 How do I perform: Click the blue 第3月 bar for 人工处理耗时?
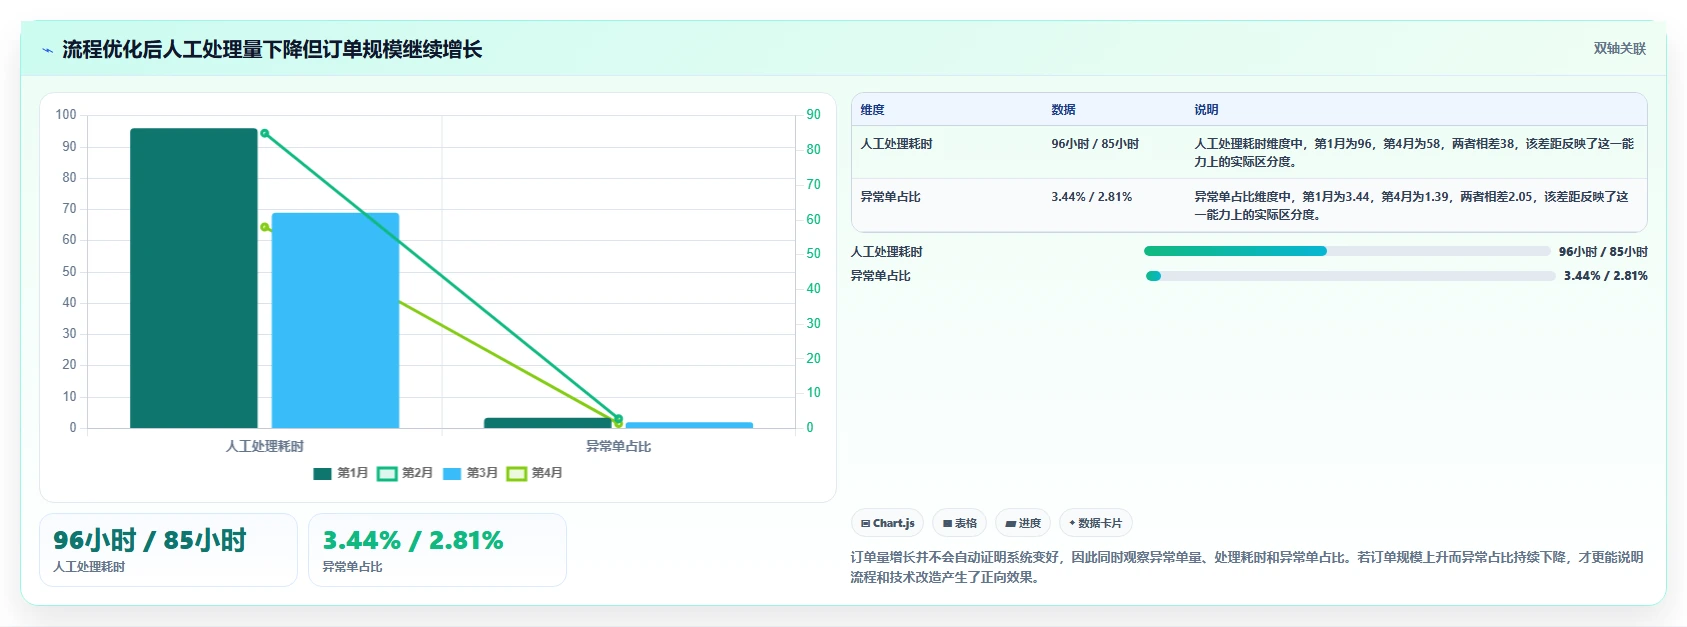(335, 320)
